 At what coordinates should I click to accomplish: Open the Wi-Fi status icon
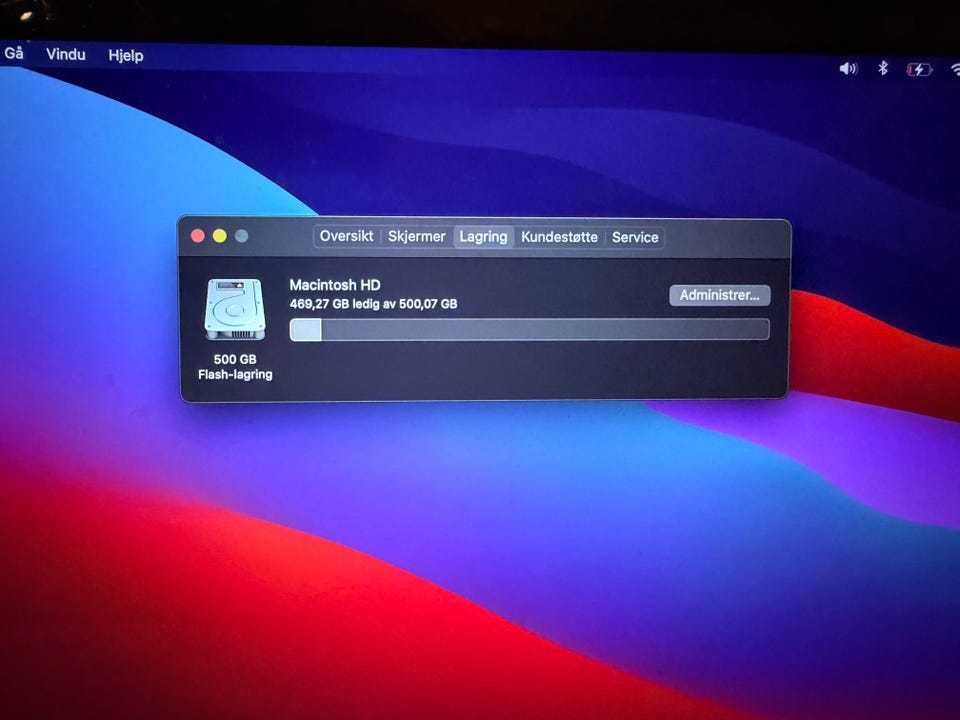(x=955, y=70)
